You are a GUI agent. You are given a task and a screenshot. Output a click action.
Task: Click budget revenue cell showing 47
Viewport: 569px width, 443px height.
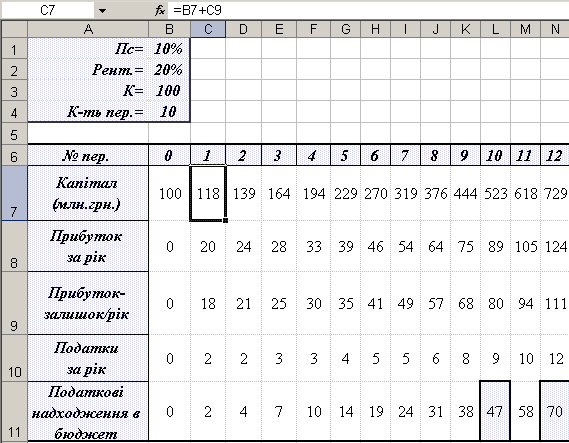coord(495,411)
